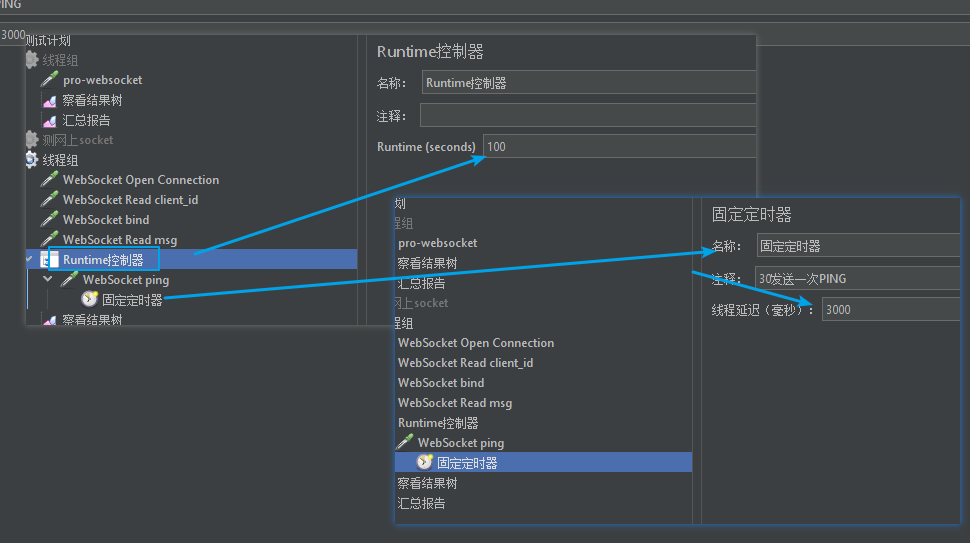Image resolution: width=970 pixels, height=543 pixels.
Task: Click the 注释 field reading 30发送一次PING
Action: click(857, 278)
